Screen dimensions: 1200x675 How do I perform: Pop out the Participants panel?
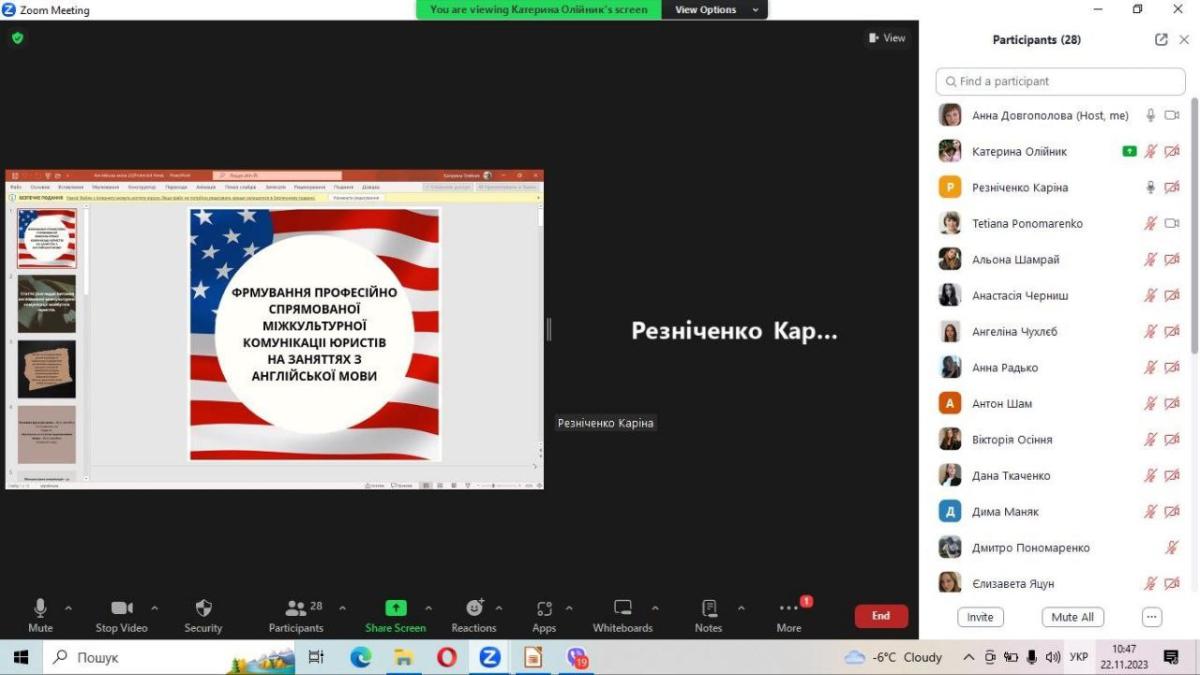pos(1161,40)
